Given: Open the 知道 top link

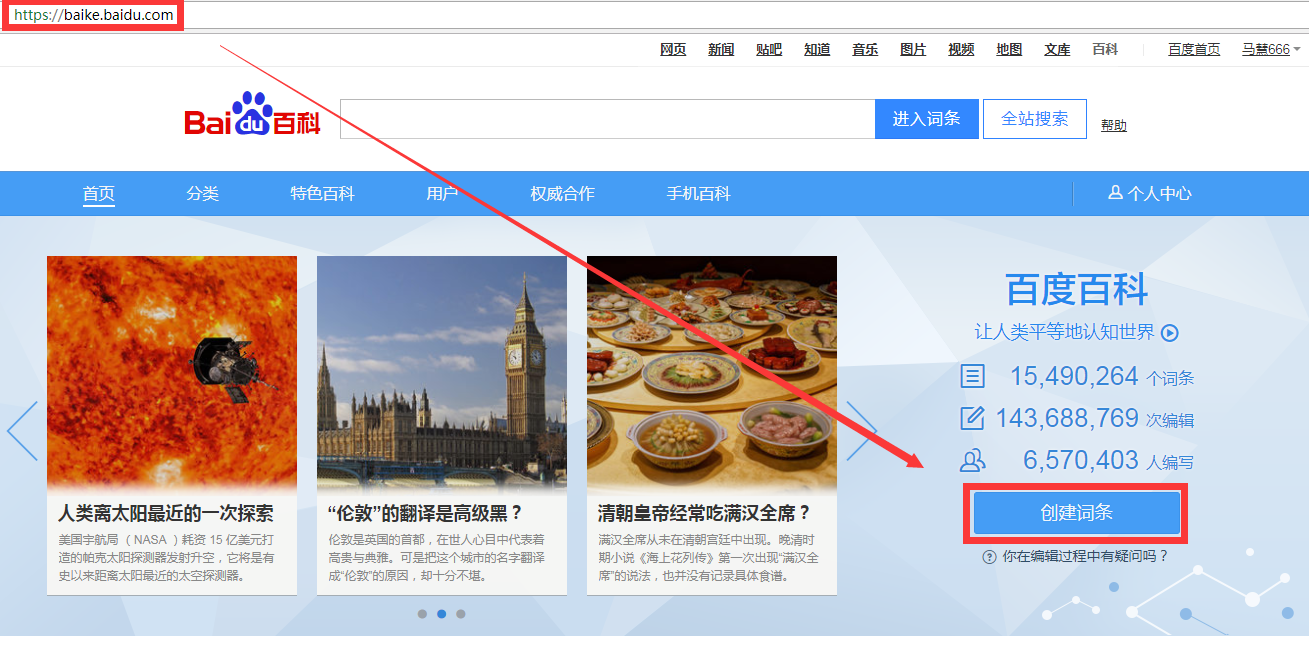Looking at the screenshot, I should pos(817,49).
